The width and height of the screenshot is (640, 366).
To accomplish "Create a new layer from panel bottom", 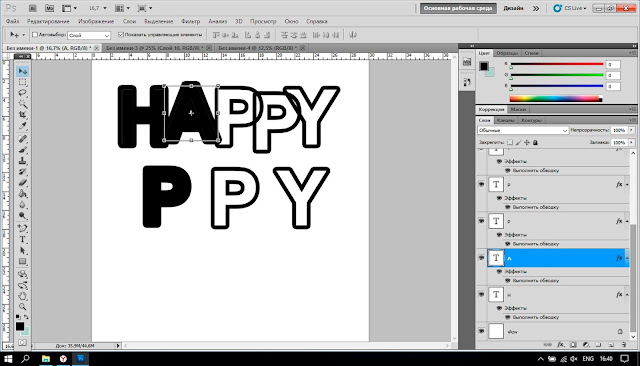I will 611,344.
